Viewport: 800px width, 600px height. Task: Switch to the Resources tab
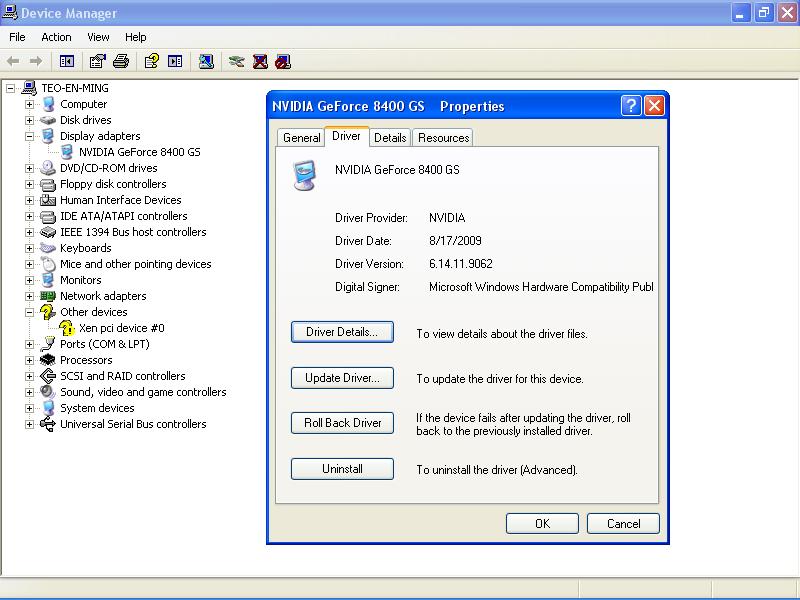(x=443, y=138)
